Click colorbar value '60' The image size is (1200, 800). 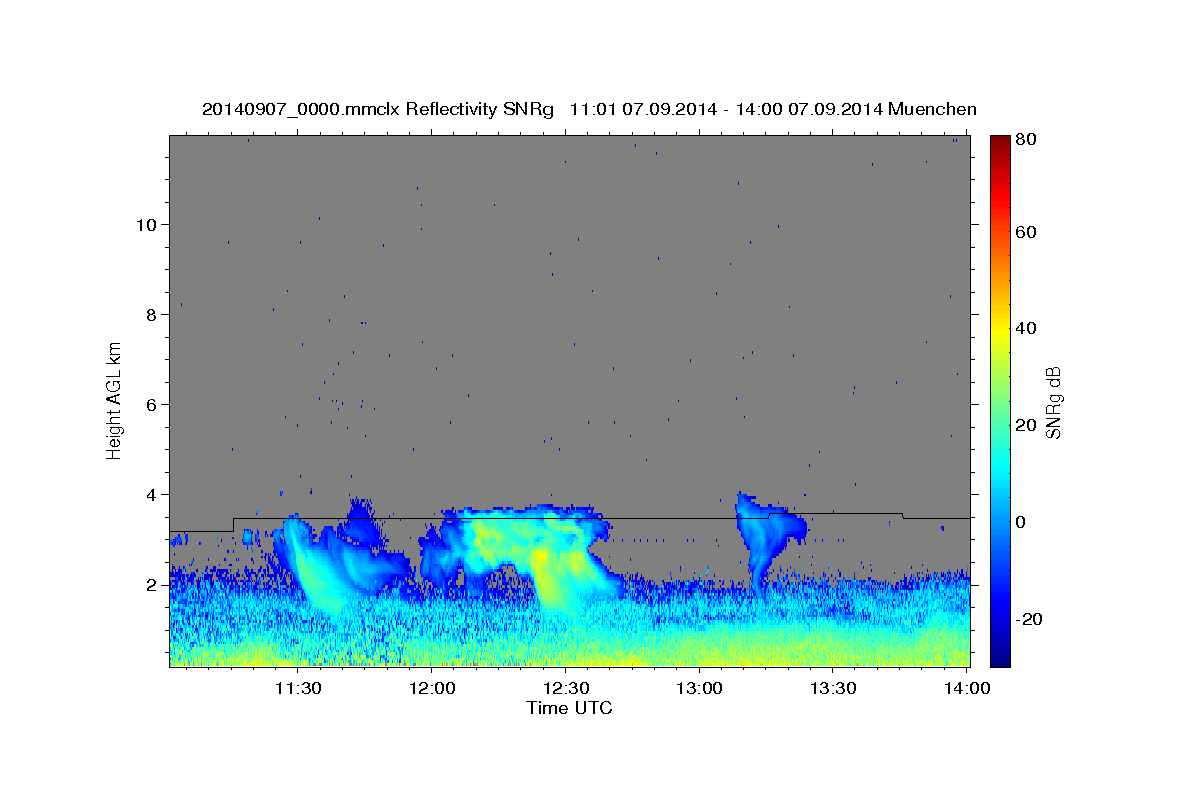coord(1025,232)
